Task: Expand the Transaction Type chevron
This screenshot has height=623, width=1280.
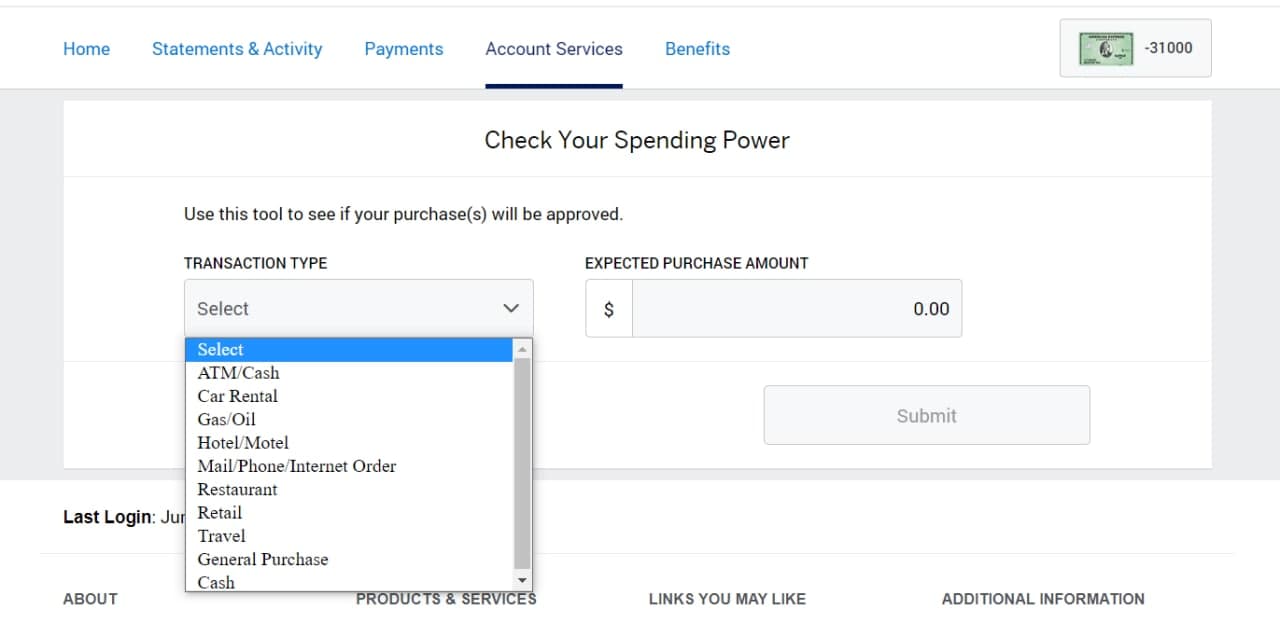Action: click(x=511, y=308)
